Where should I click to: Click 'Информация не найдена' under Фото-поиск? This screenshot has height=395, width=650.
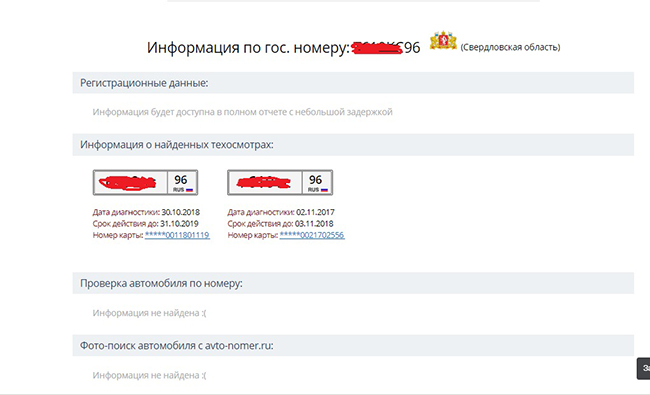tap(149, 375)
